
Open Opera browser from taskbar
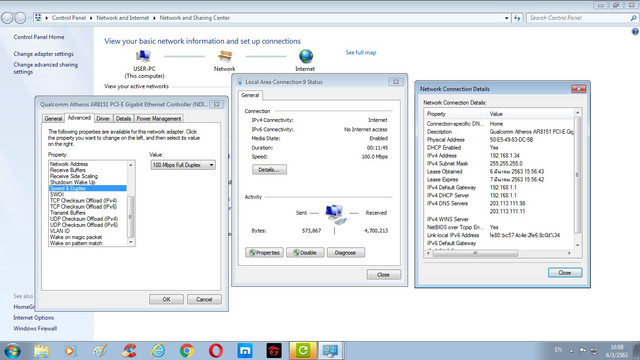tap(216, 351)
